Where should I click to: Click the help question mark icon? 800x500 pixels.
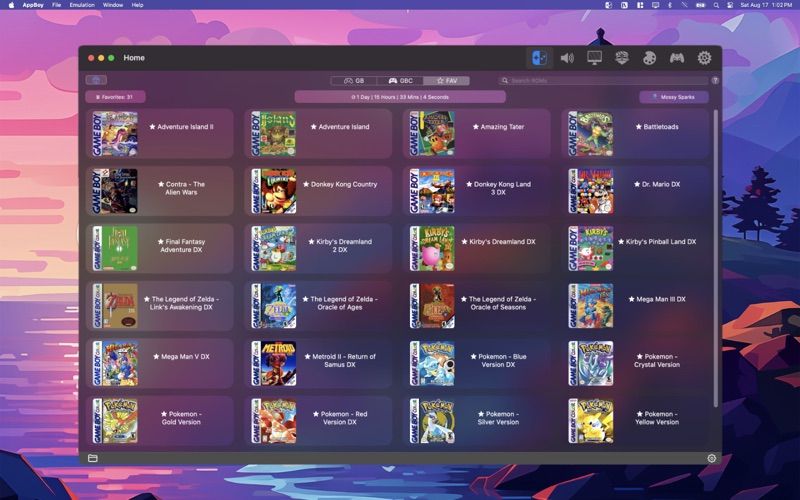tap(715, 80)
